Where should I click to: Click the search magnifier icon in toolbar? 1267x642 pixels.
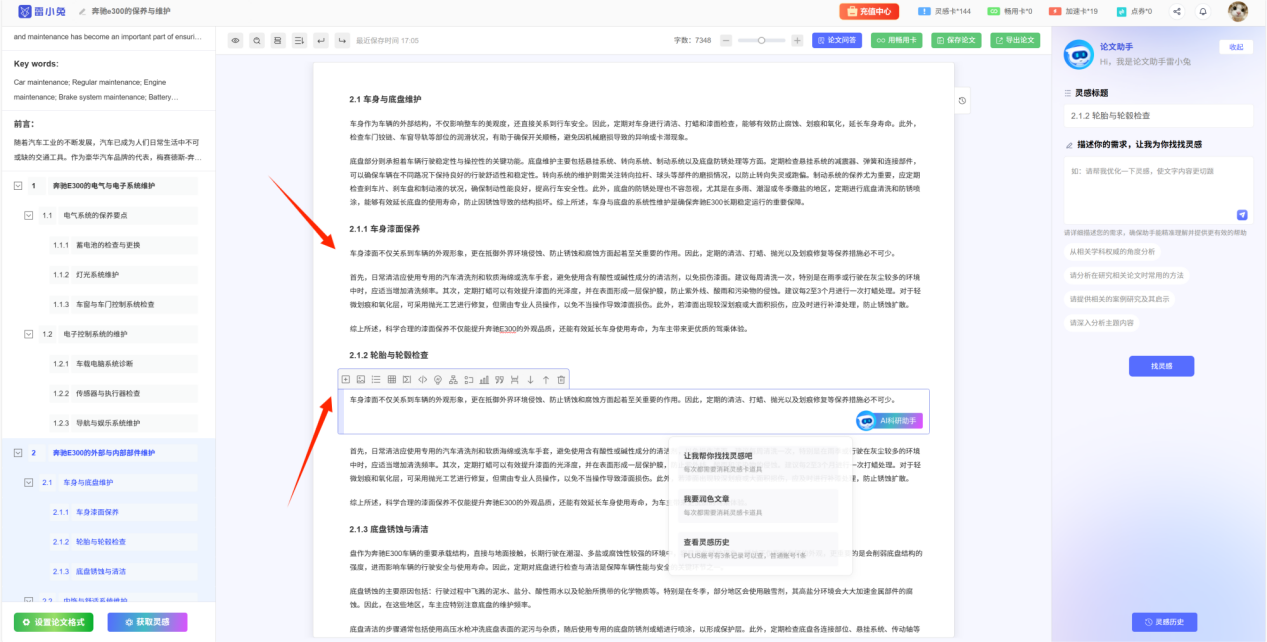point(257,40)
